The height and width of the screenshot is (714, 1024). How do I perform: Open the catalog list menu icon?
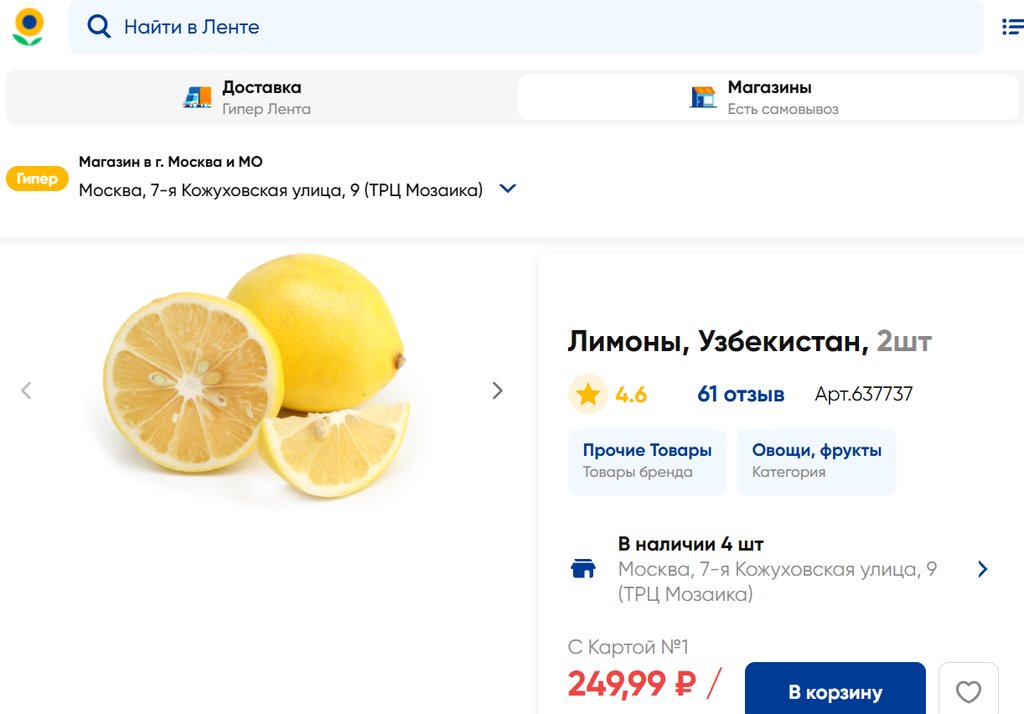coord(1012,27)
